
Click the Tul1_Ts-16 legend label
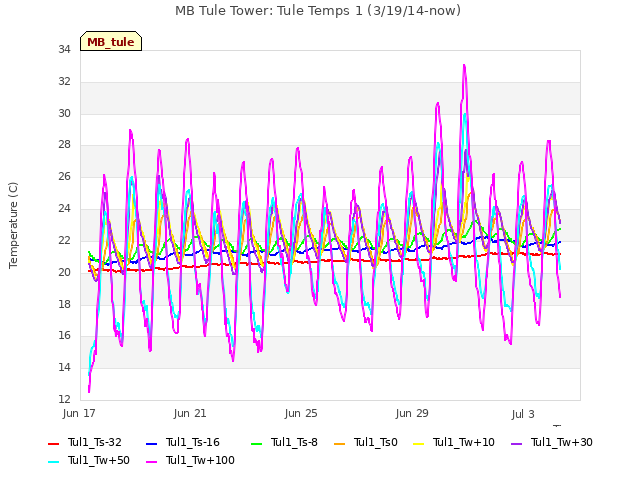193,442
